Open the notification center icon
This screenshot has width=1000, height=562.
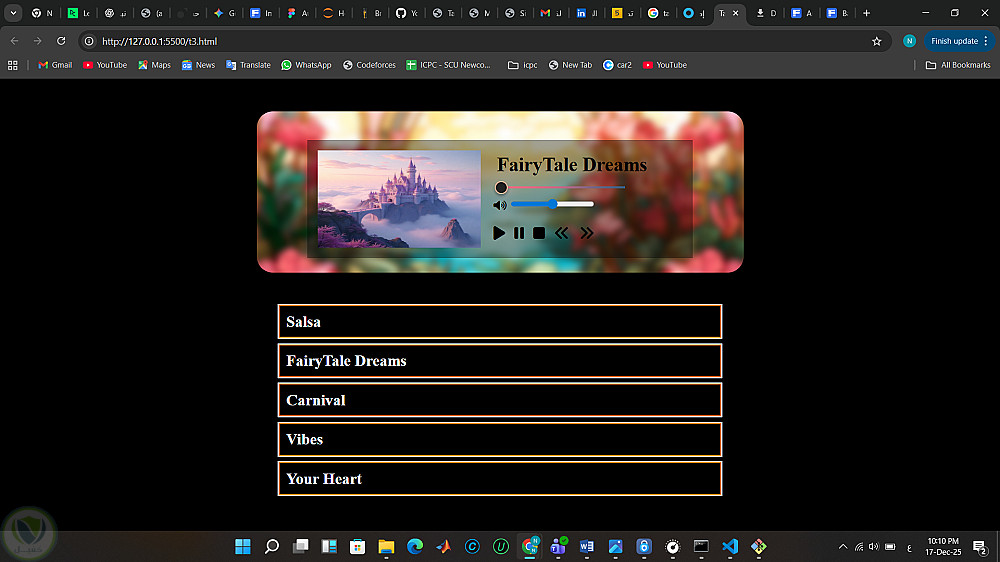(x=980, y=546)
